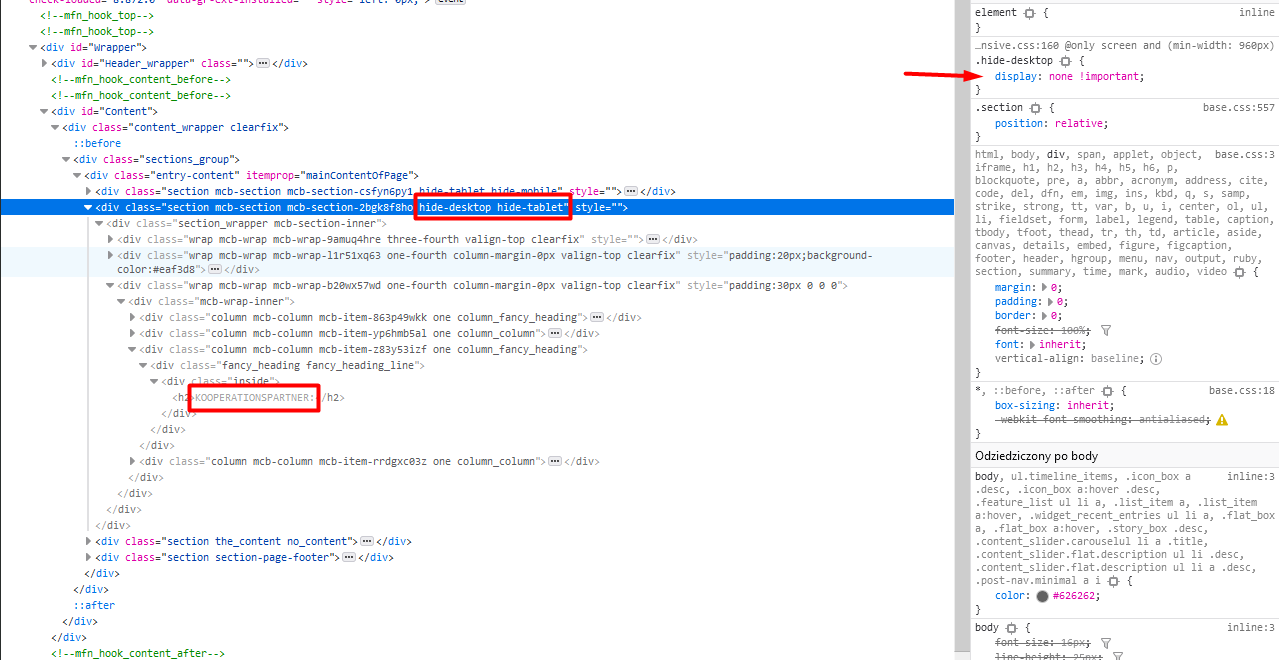
Task: Click info icon next to vertical-align: baseline
Action: point(1156,359)
